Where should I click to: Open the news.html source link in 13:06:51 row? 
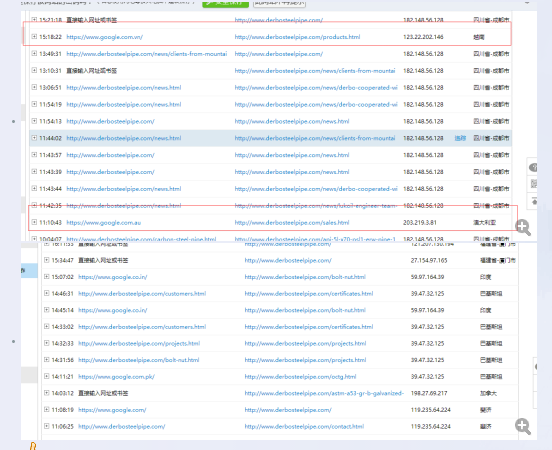(x=124, y=88)
